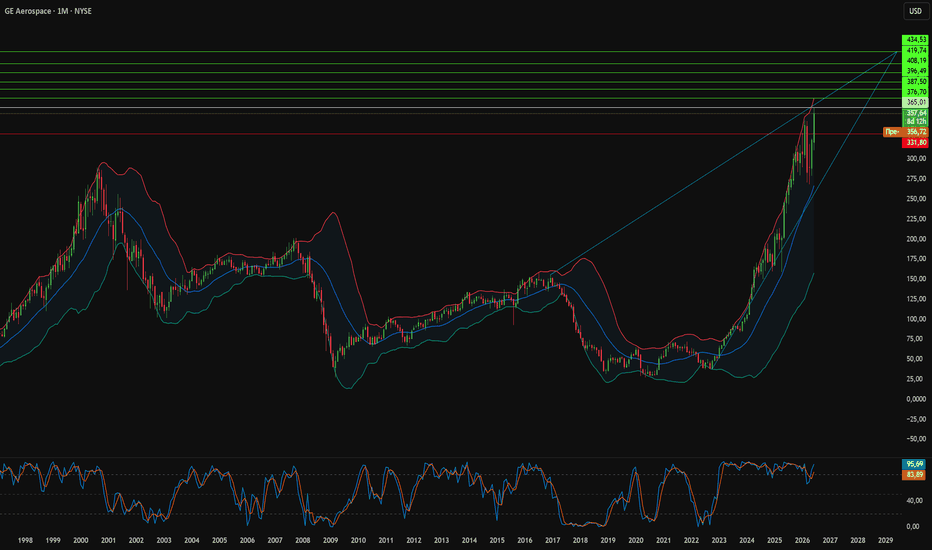Select the 387,50 price label
The width and height of the screenshot is (932, 550).
915,81
